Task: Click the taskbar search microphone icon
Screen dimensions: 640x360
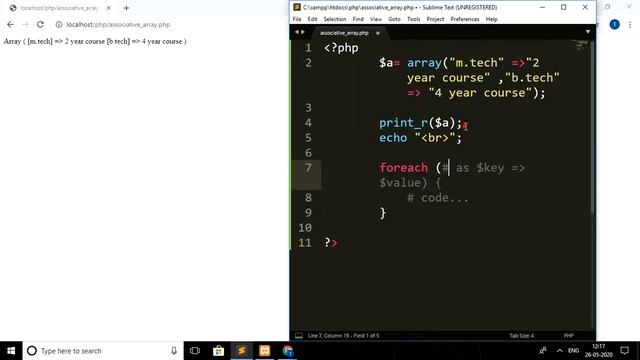Action: (174, 351)
